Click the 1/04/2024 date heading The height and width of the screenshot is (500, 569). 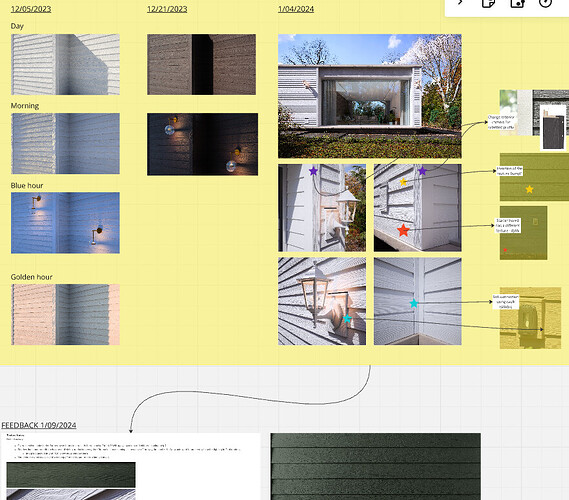click(296, 9)
